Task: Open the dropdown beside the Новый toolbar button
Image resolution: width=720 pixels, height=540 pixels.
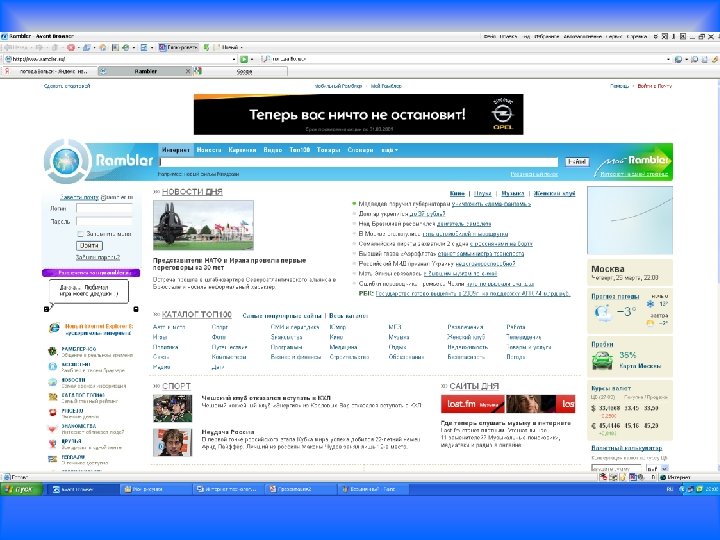Action: click(x=242, y=47)
